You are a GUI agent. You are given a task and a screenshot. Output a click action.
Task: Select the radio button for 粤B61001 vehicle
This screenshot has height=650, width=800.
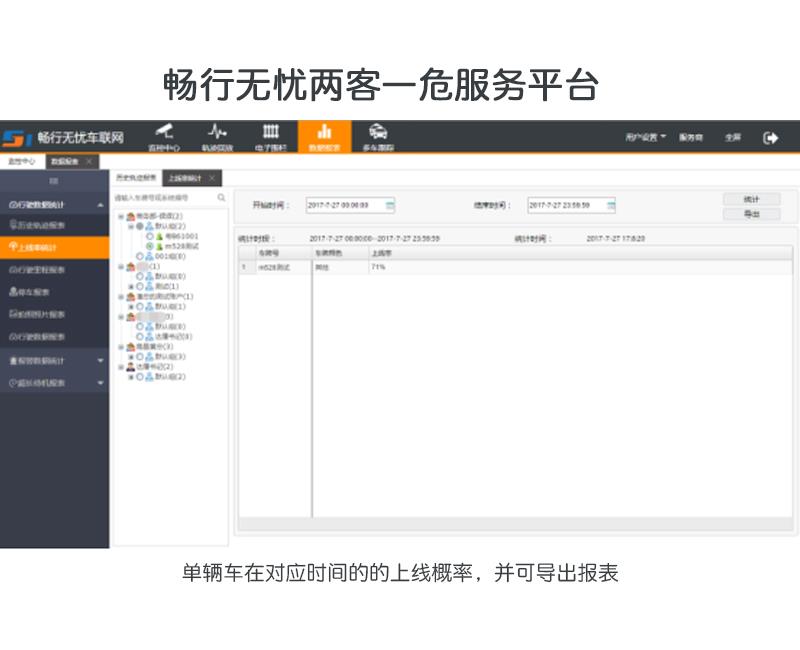point(150,236)
